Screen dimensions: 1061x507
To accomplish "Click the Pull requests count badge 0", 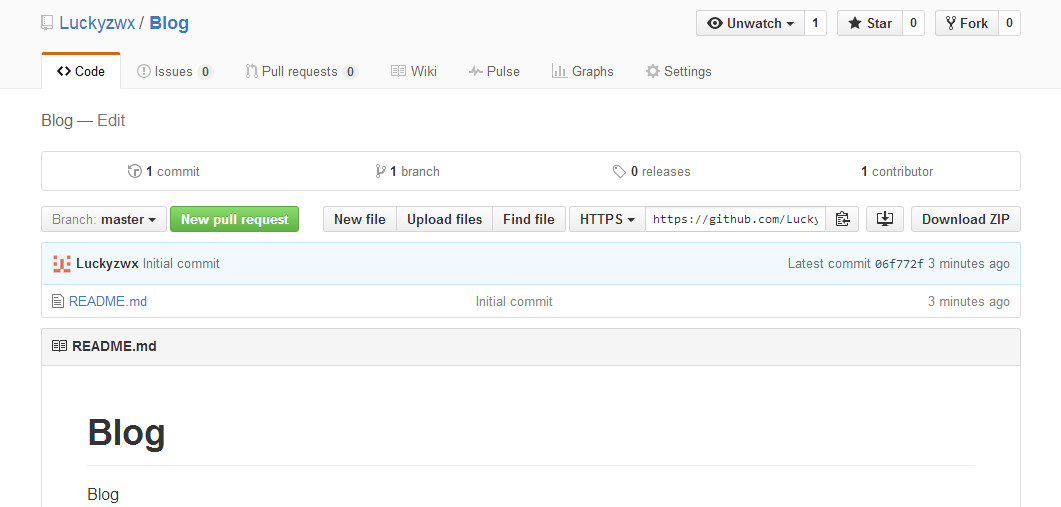I will pyautogui.click(x=350, y=72).
